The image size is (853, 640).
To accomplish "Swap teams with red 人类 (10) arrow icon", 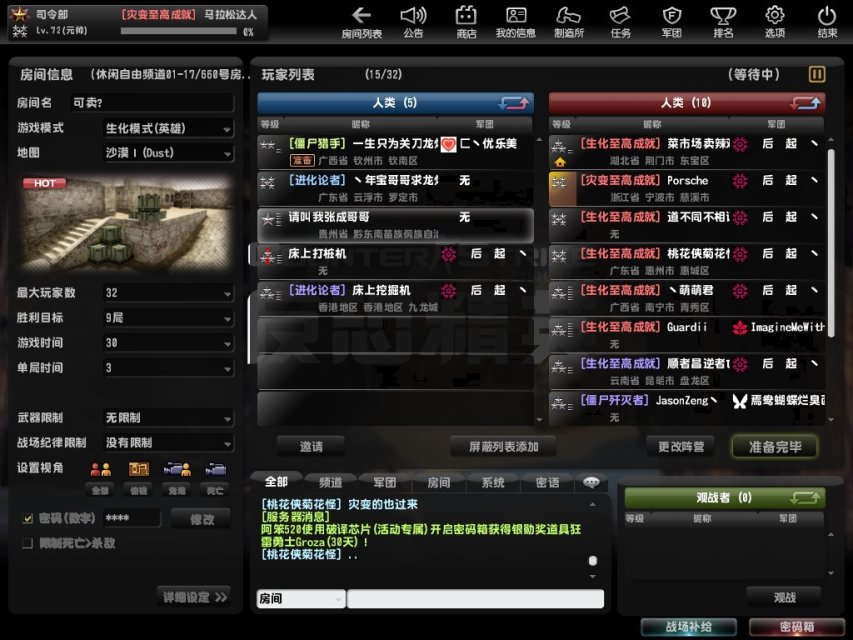I will [x=806, y=103].
